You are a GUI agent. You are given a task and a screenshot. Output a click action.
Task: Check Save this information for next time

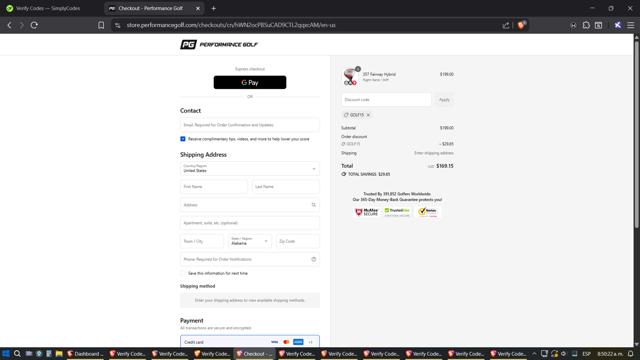click(x=183, y=273)
